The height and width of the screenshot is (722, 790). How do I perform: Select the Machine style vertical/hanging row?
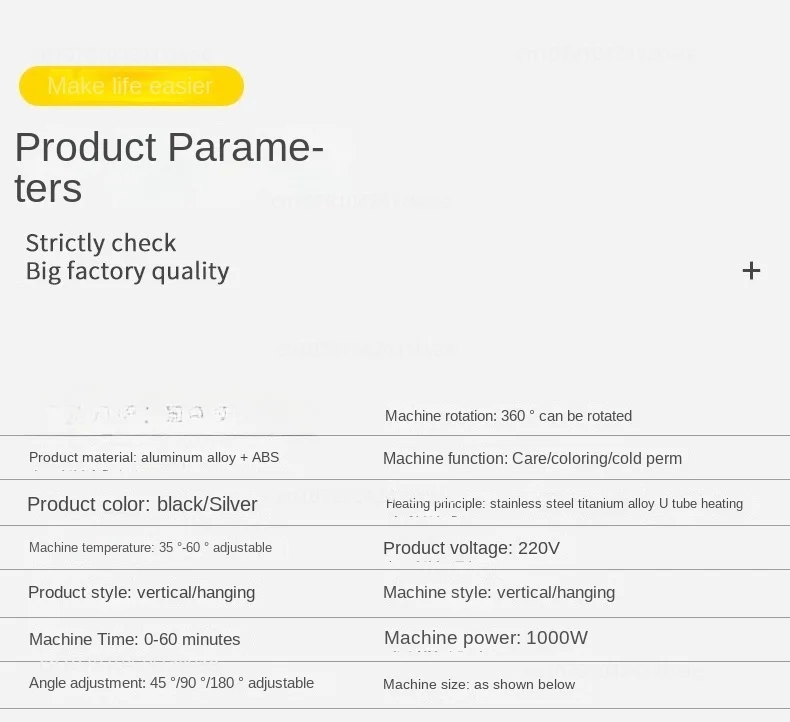coord(499,592)
